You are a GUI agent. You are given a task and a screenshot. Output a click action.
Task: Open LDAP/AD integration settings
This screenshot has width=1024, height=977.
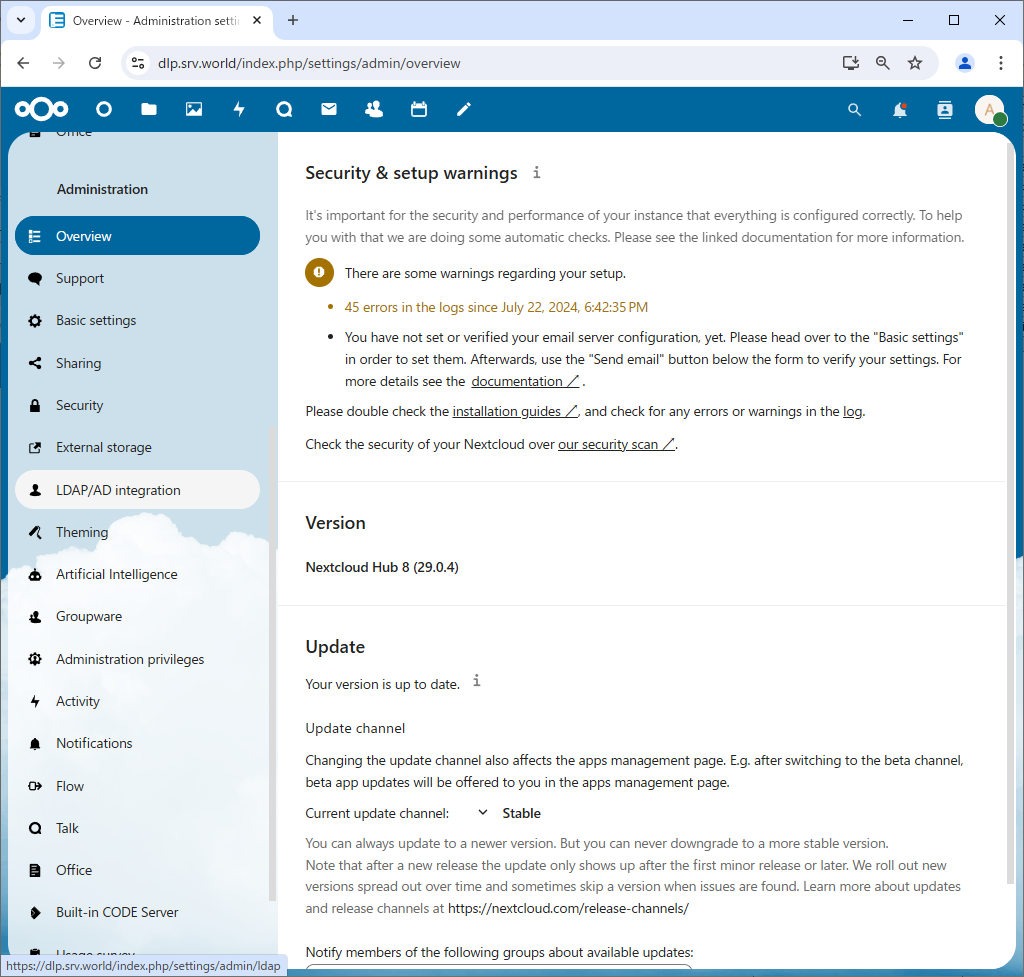[137, 490]
